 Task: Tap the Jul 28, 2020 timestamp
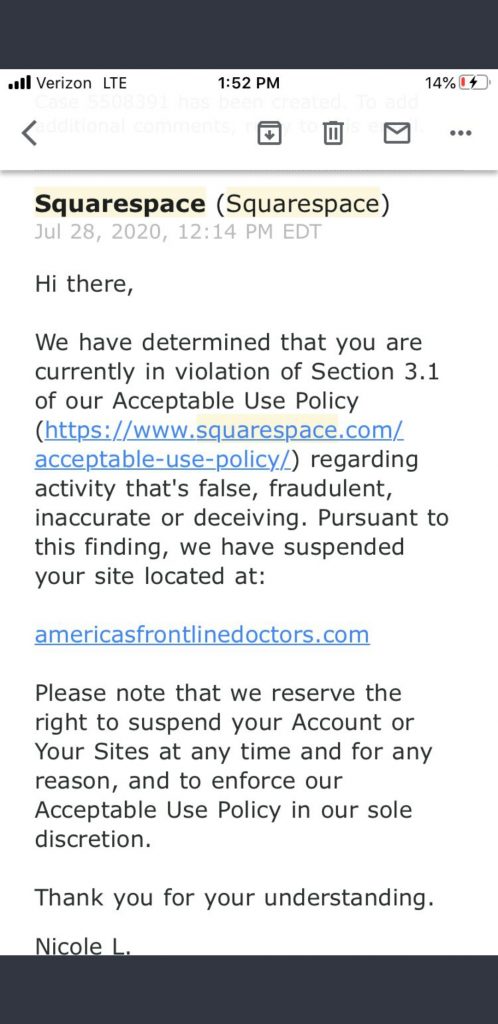(x=178, y=232)
